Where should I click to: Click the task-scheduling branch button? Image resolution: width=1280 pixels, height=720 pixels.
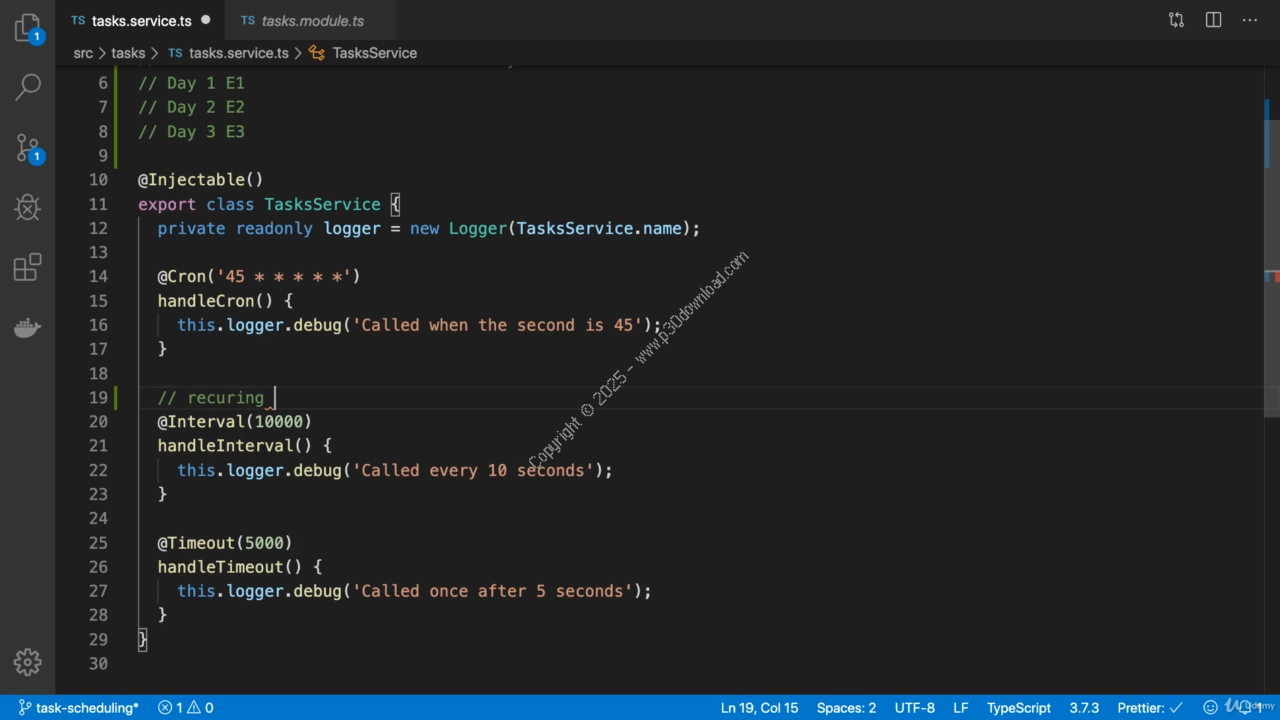(x=78, y=708)
